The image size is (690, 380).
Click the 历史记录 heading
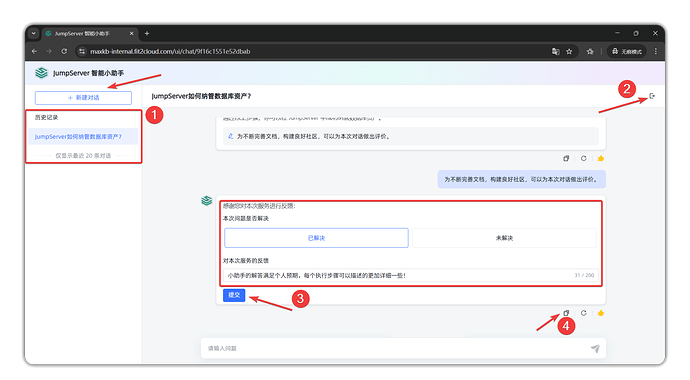click(47, 117)
